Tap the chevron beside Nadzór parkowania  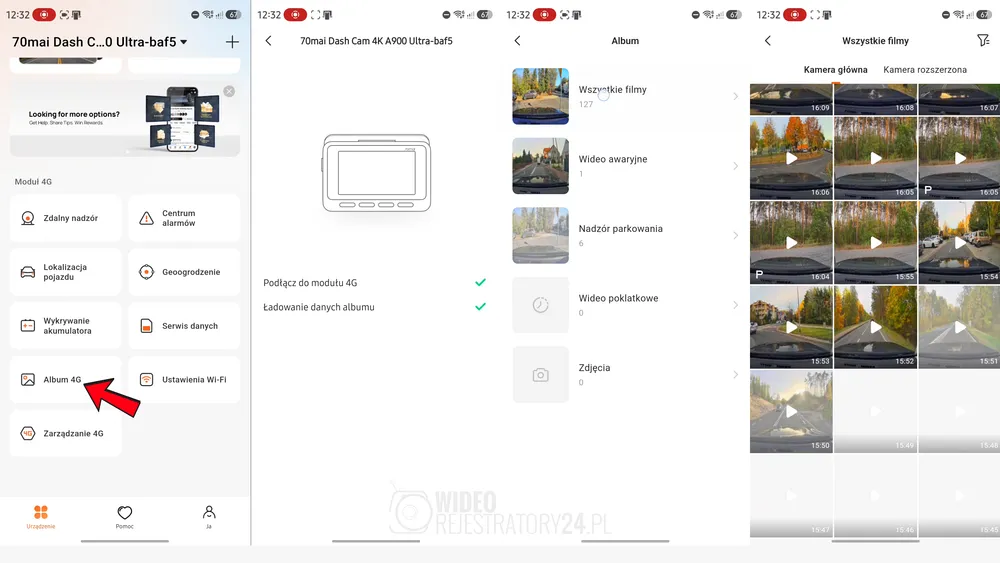[735, 235]
